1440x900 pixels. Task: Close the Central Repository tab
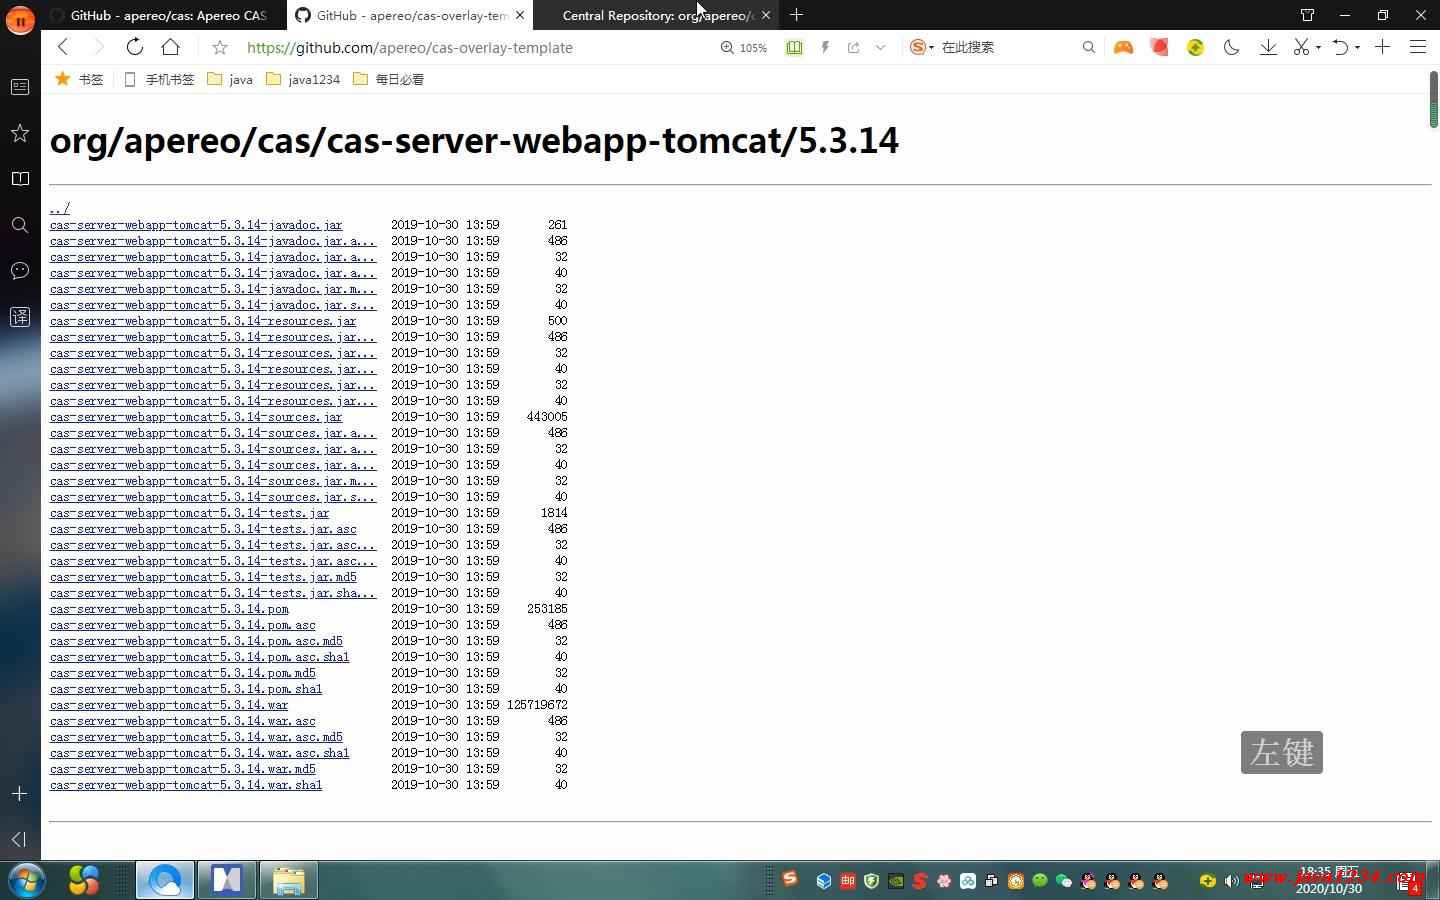coord(766,15)
